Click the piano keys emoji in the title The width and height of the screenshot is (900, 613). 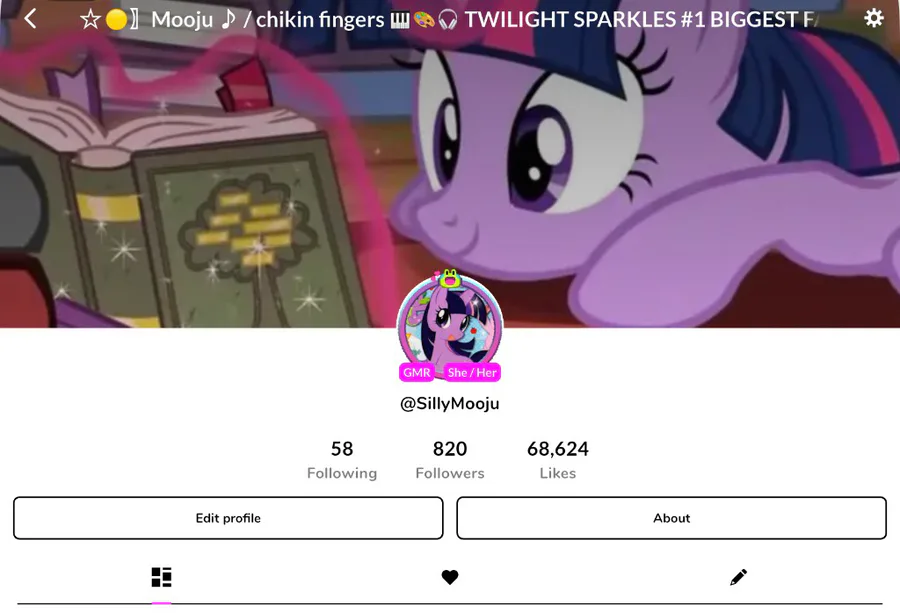pyautogui.click(x=400, y=21)
